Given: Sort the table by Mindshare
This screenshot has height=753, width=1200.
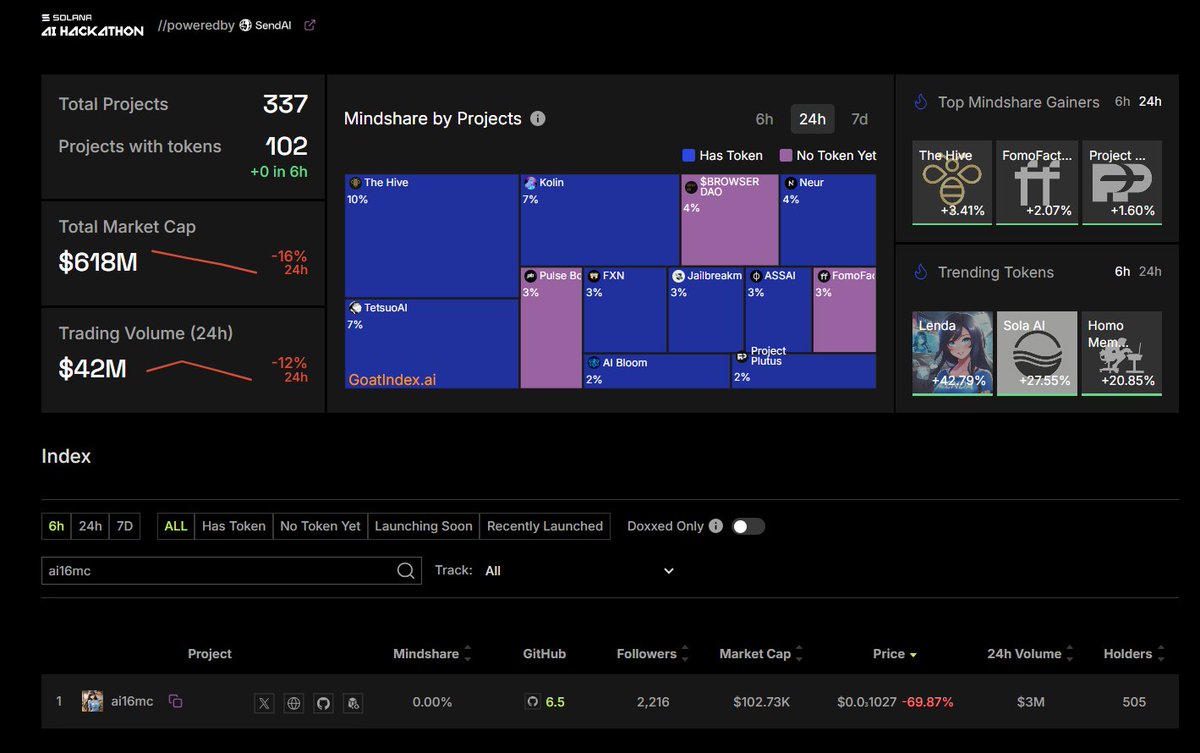Looking at the screenshot, I should coord(432,654).
